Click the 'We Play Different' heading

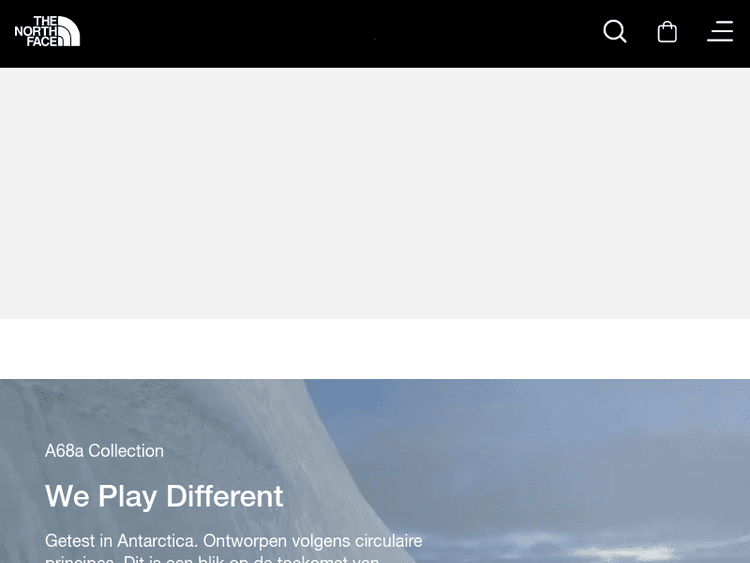pyautogui.click(x=164, y=496)
